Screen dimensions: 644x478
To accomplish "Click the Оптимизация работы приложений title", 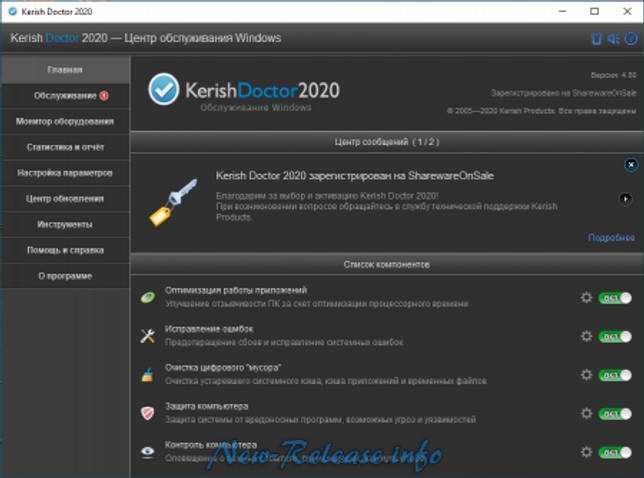I will [x=236, y=290].
